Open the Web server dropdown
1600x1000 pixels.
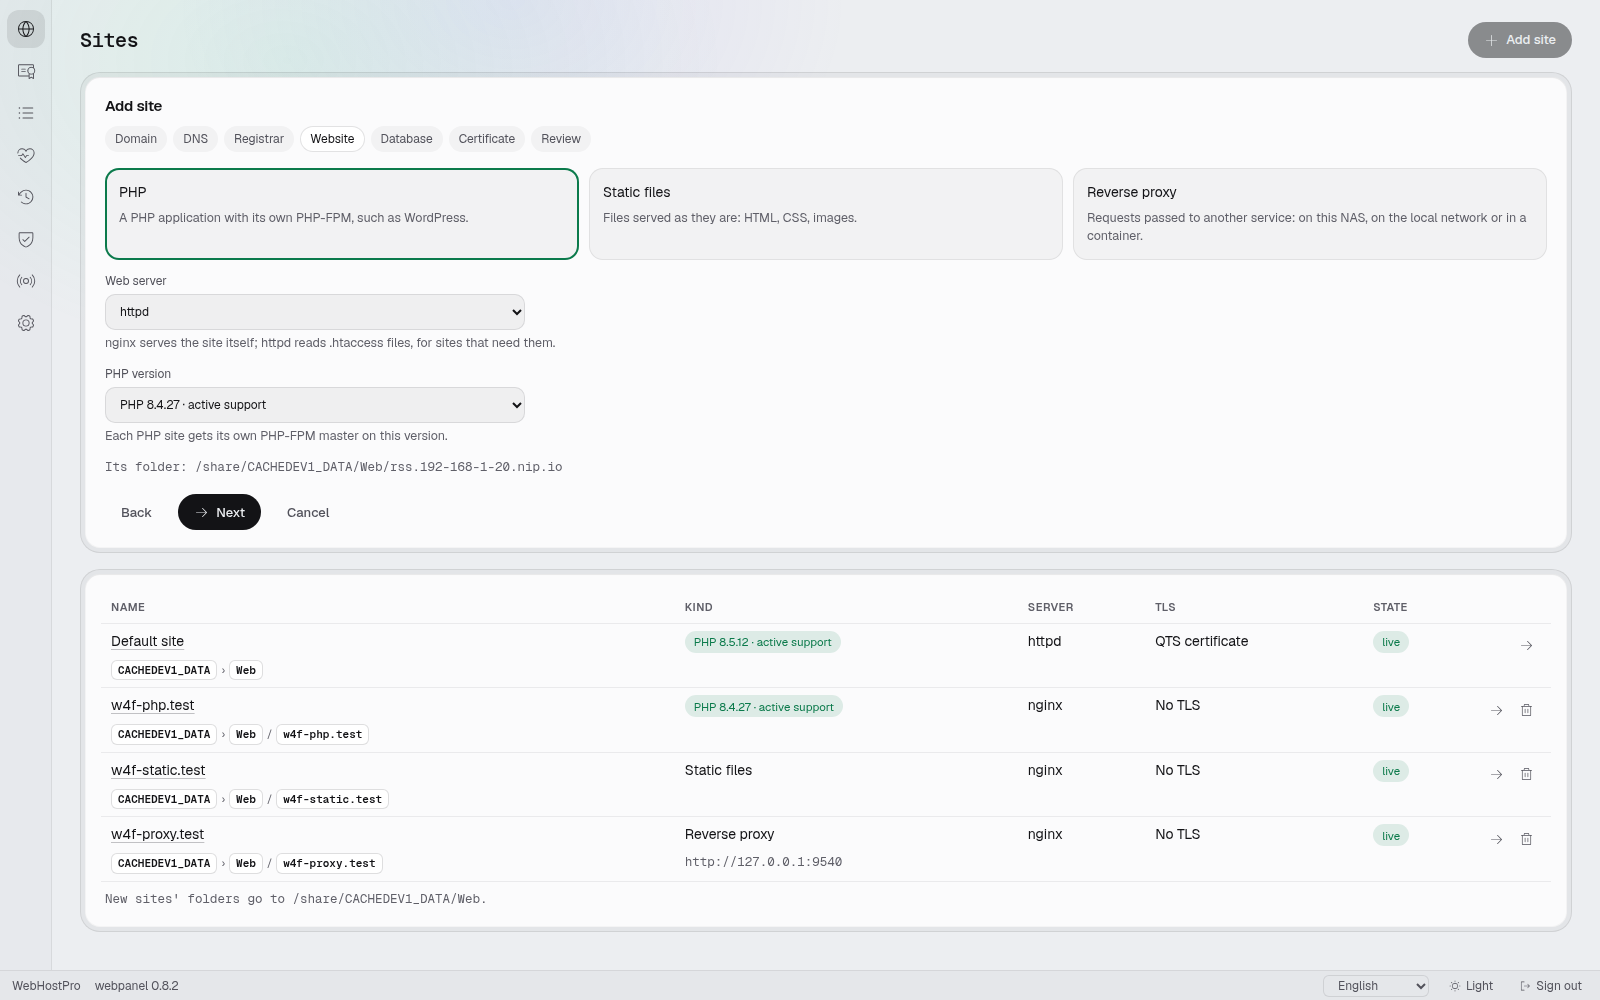point(315,312)
